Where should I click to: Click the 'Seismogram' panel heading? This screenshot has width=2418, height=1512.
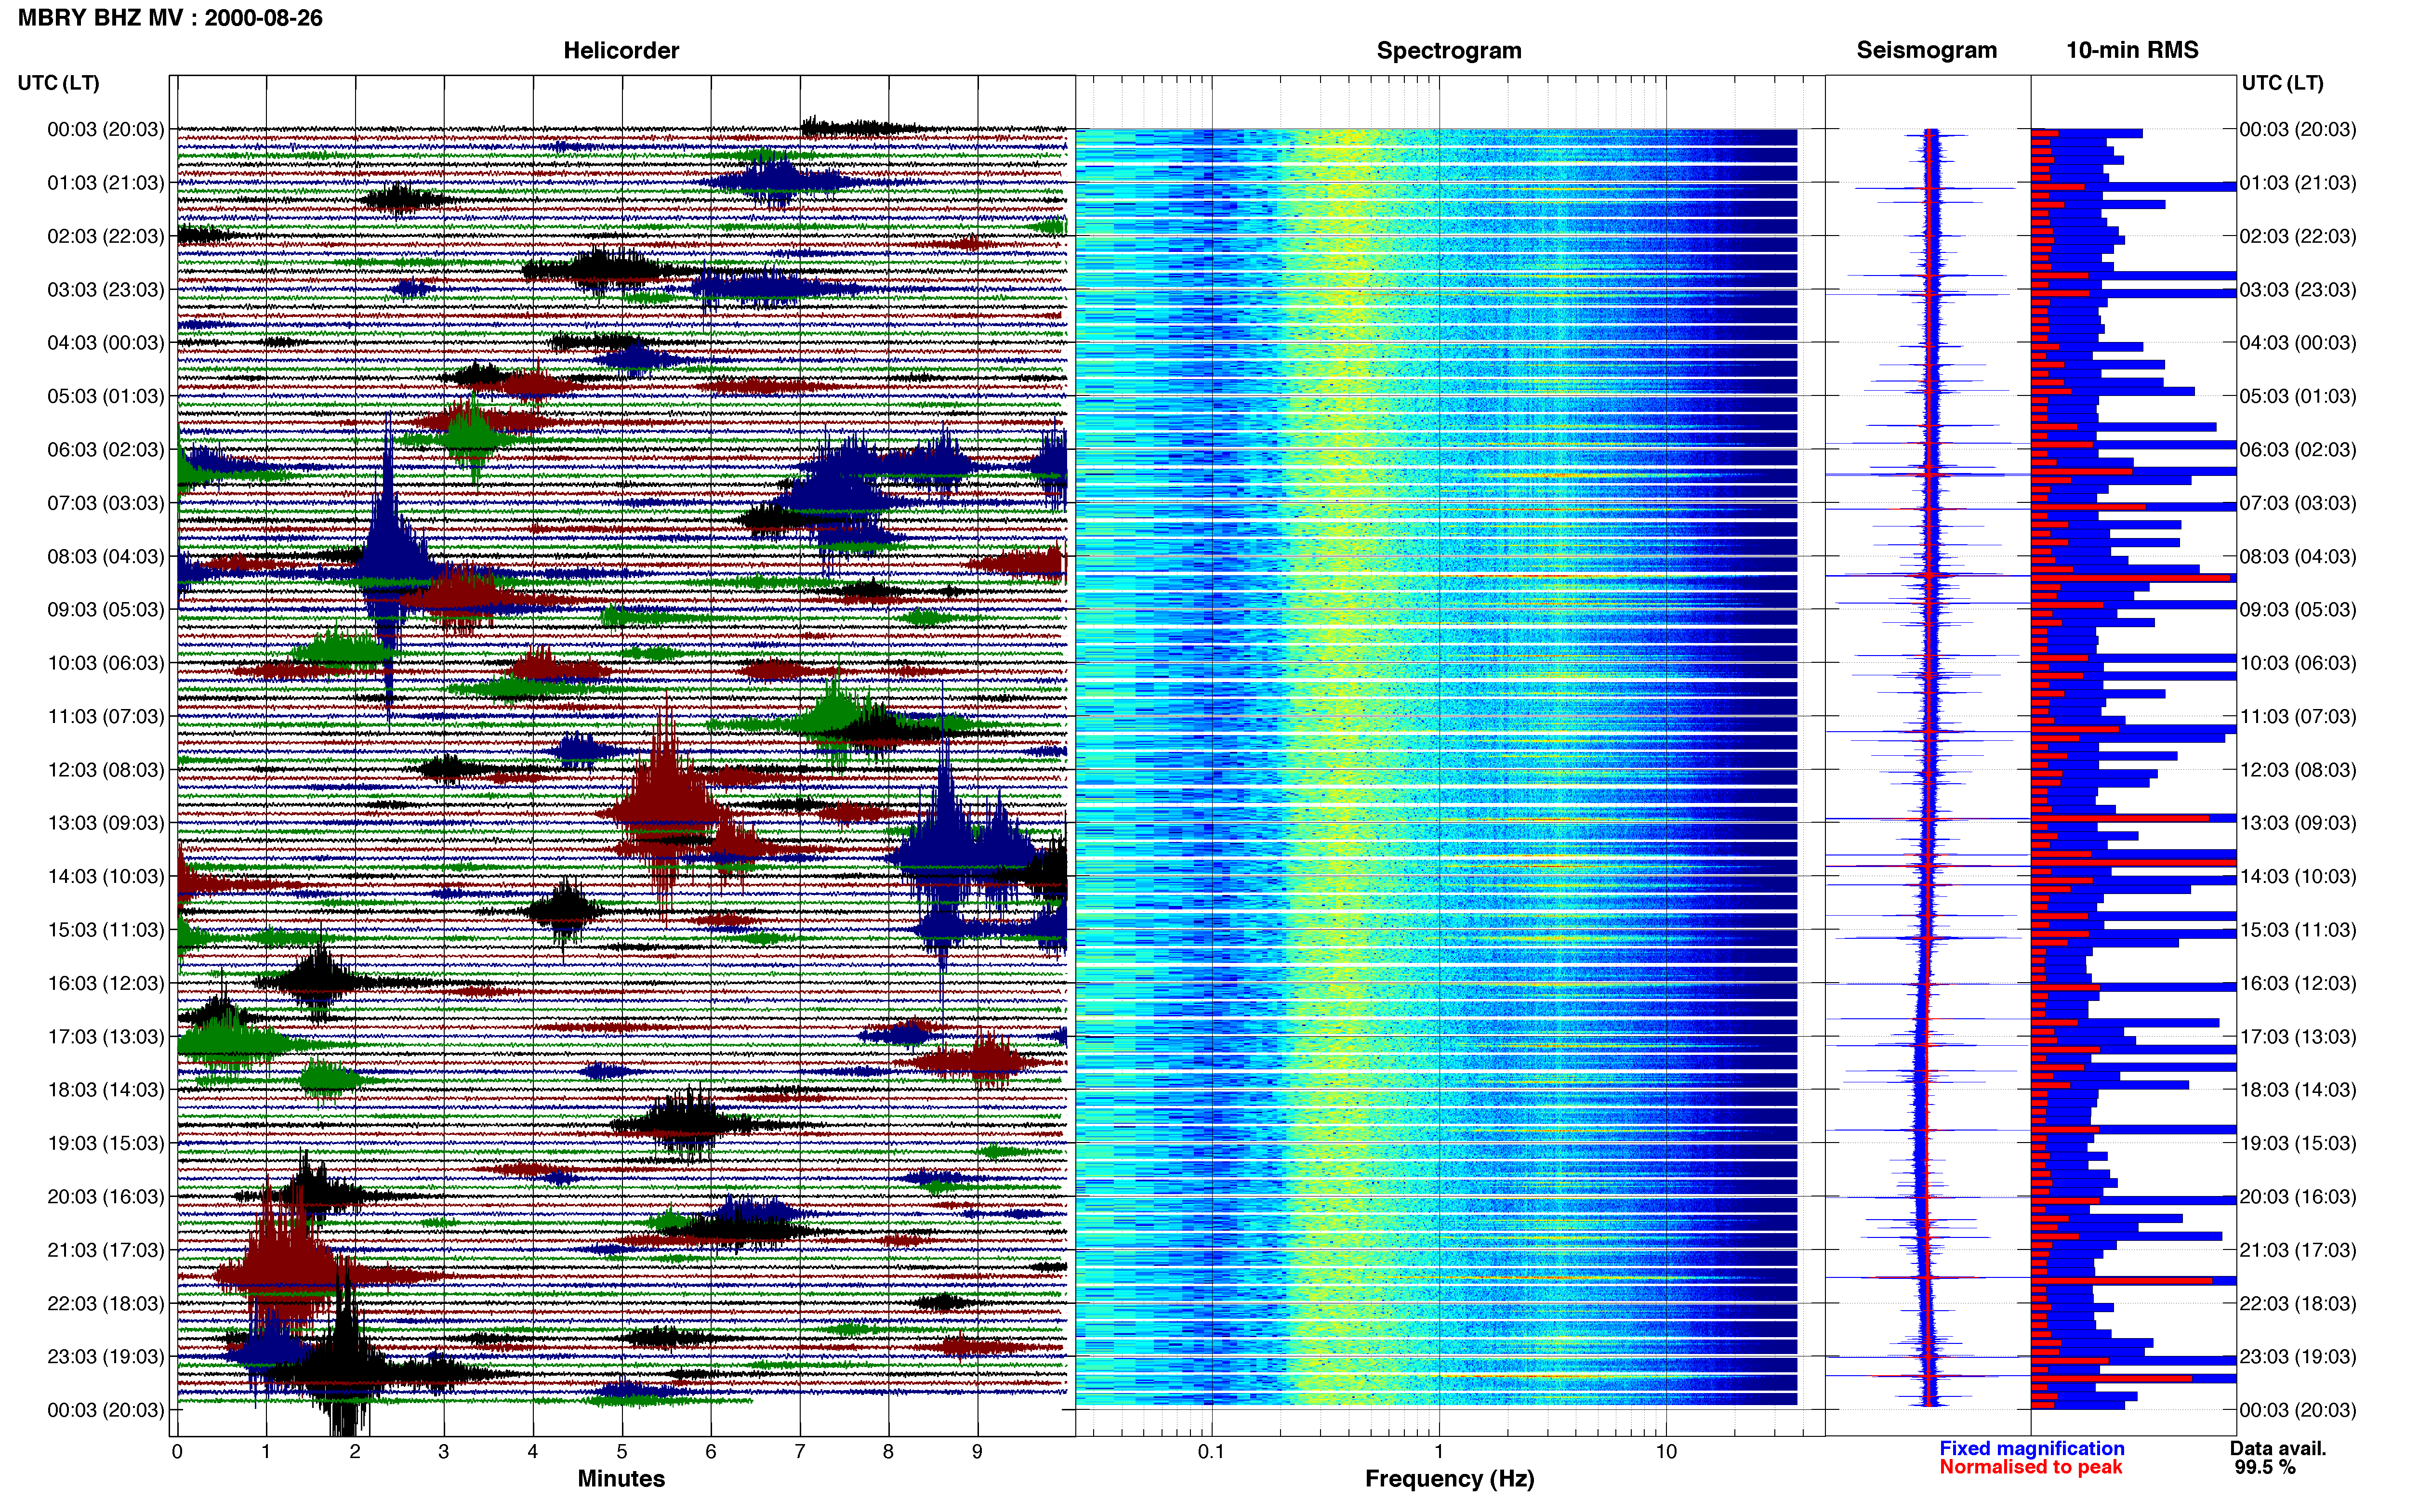(x=1926, y=50)
